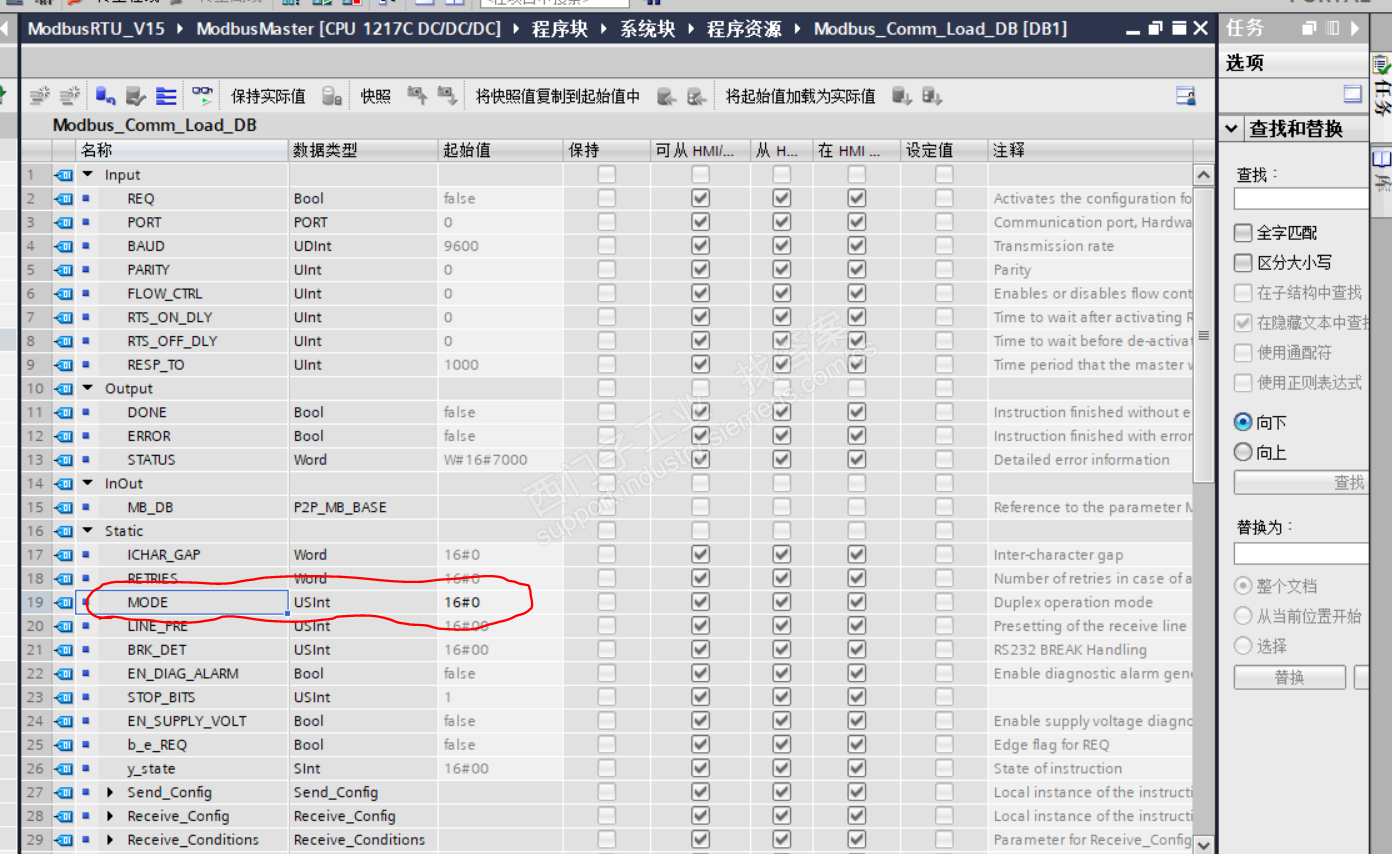Click the 快照 snapshot toolbar button
Viewport: 1392px width, 854px height.
tap(376, 96)
